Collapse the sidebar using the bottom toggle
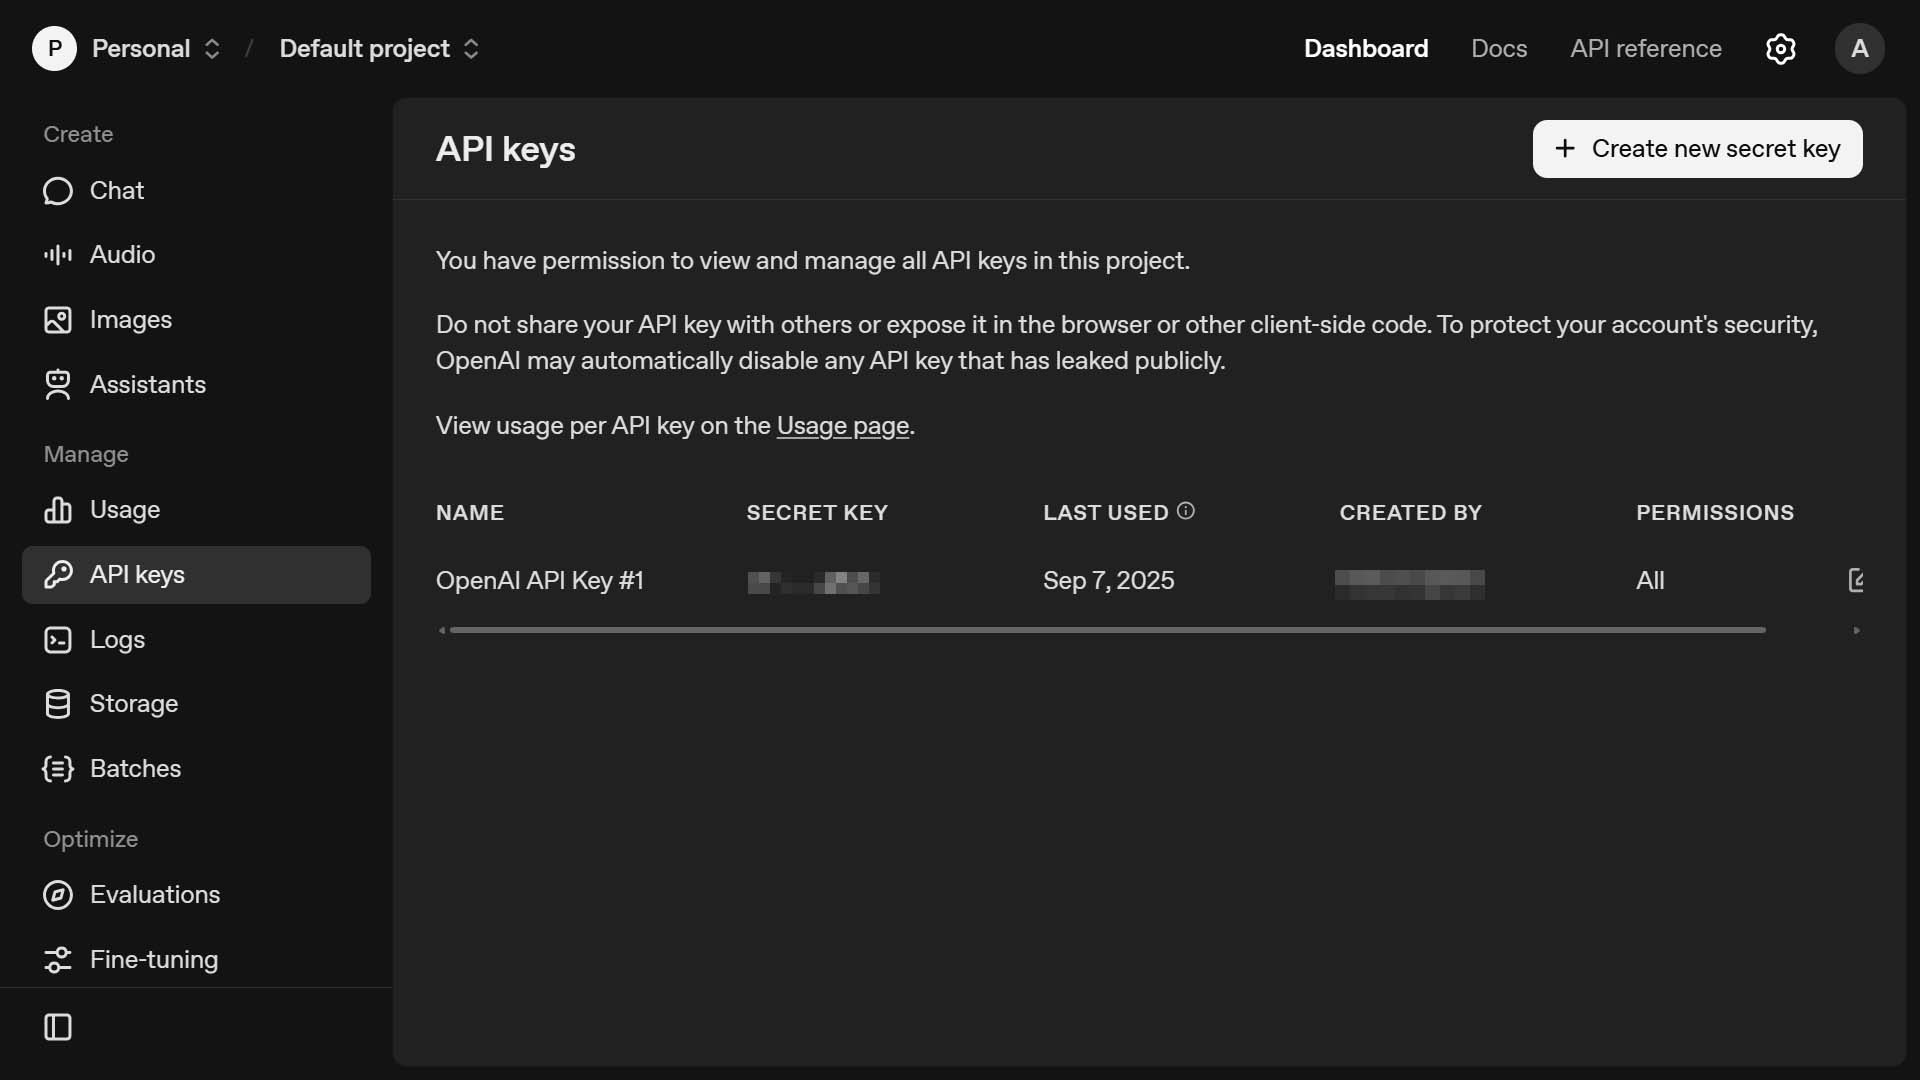 [x=59, y=1027]
